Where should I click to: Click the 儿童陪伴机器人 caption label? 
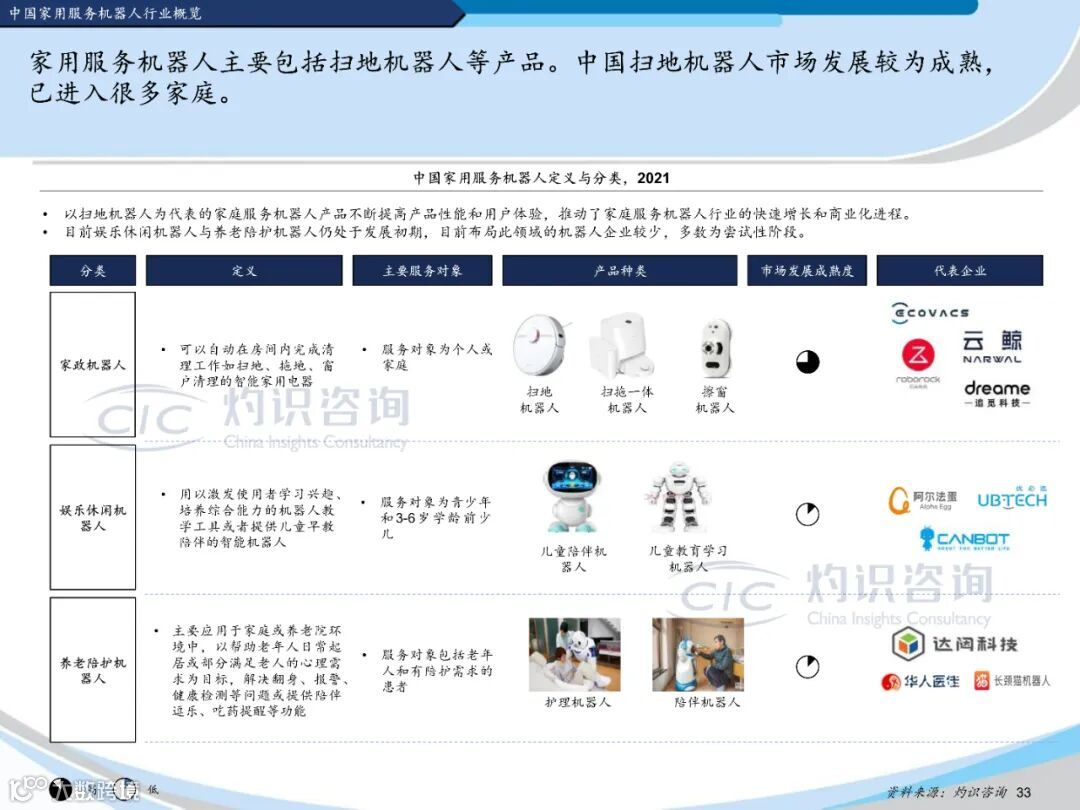(573, 559)
